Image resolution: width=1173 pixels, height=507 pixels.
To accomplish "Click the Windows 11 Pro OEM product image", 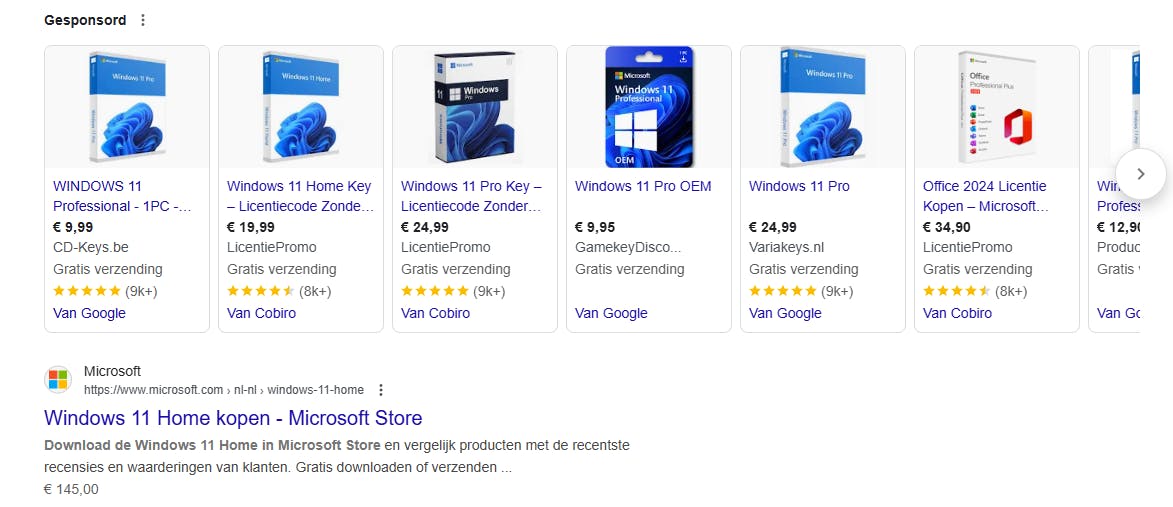I will (x=649, y=107).
